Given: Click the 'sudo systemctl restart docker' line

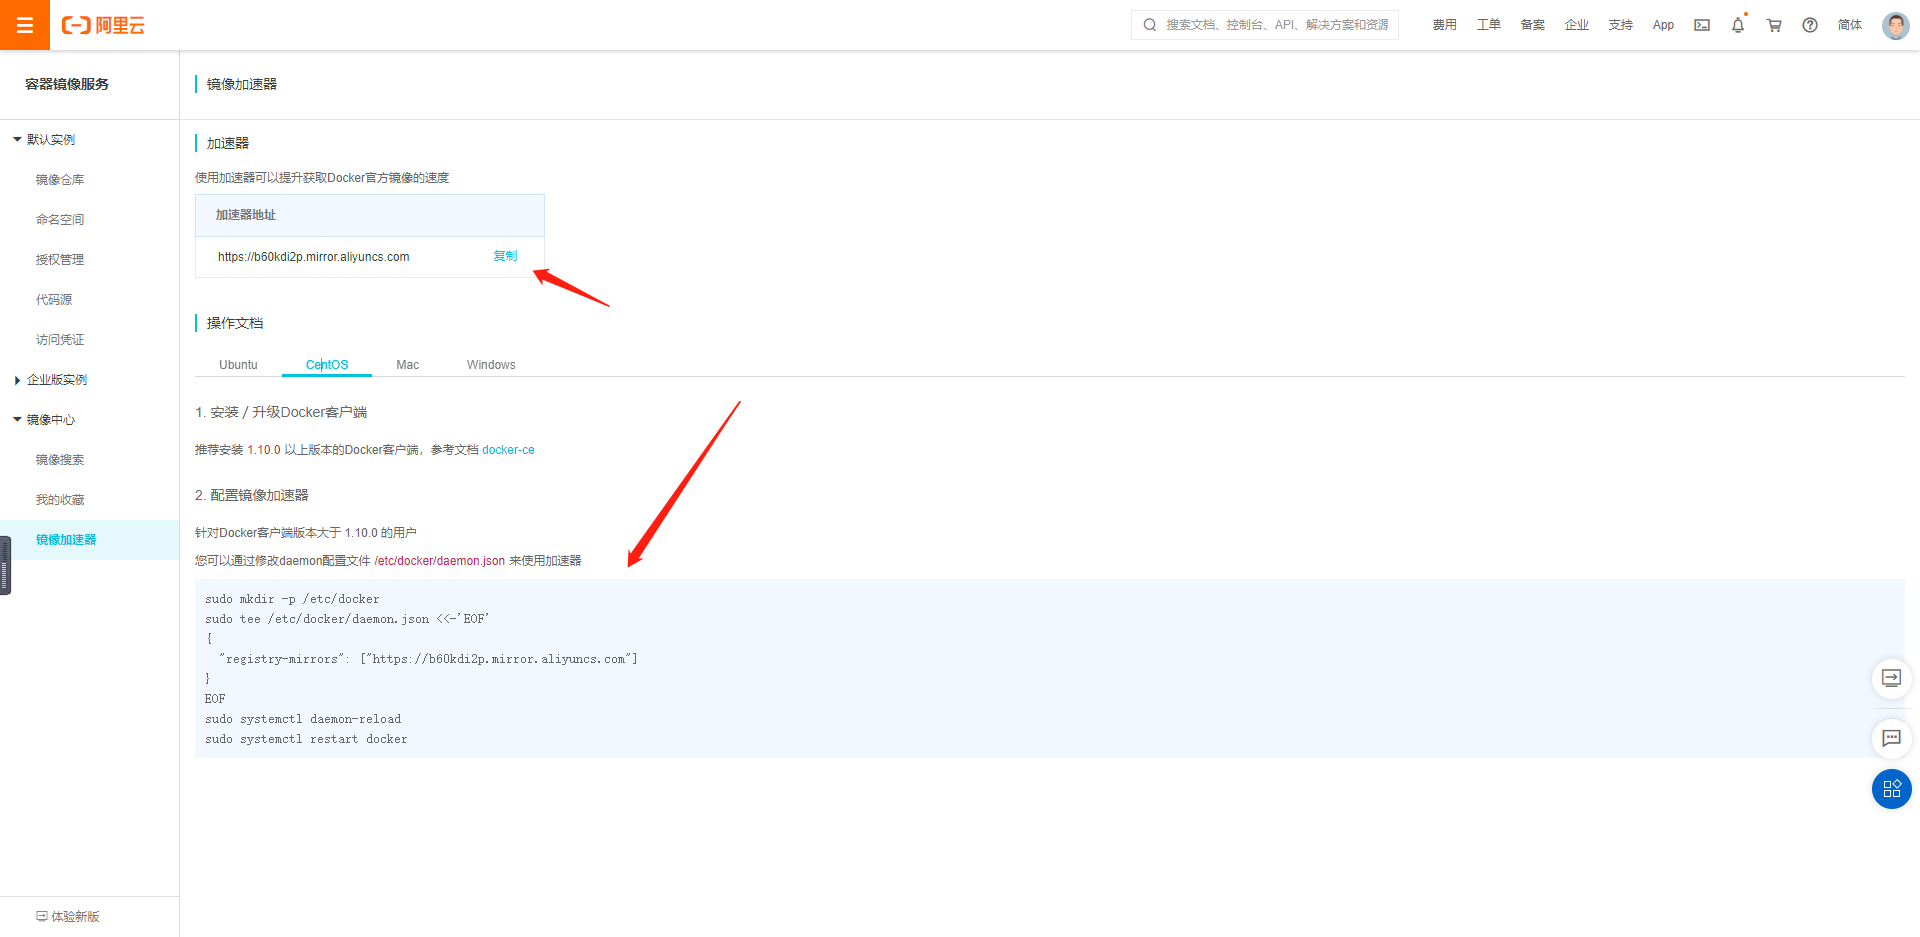Looking at the screenshot, I should coord(306,739).
